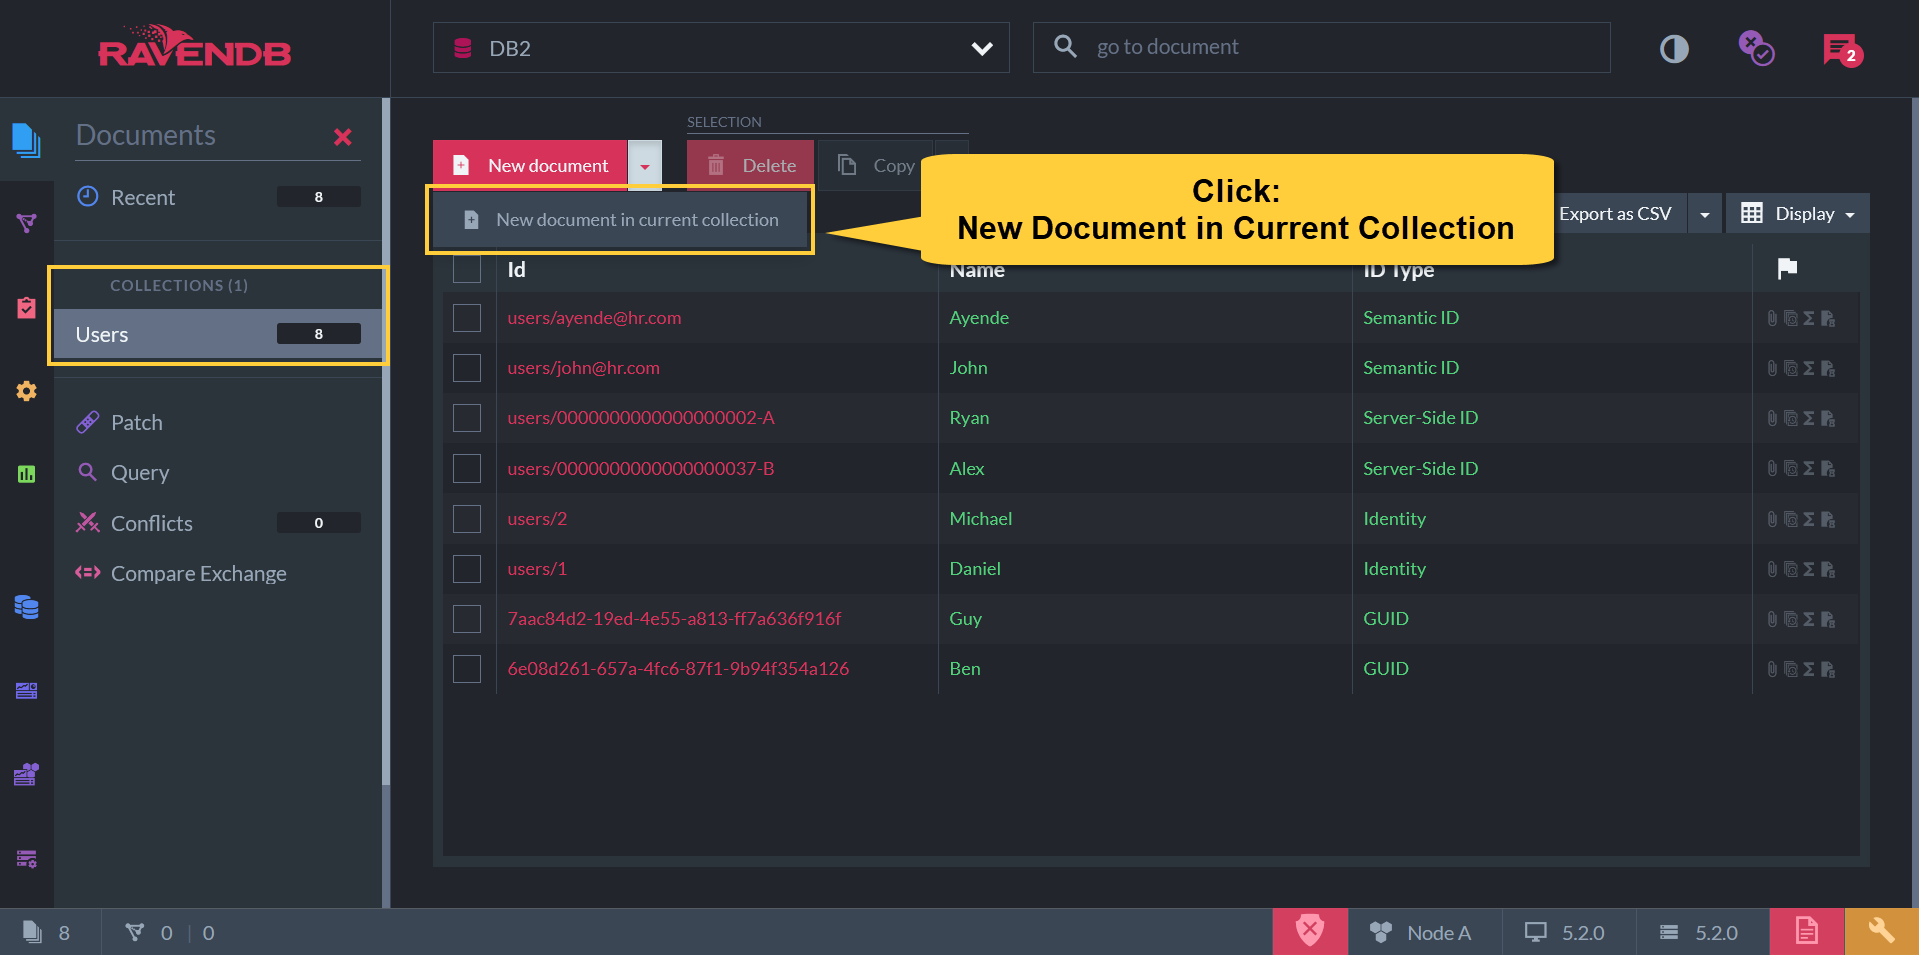Click the time series icon in the Alex row
The image size is (1919, 955).
[1827, 468]
